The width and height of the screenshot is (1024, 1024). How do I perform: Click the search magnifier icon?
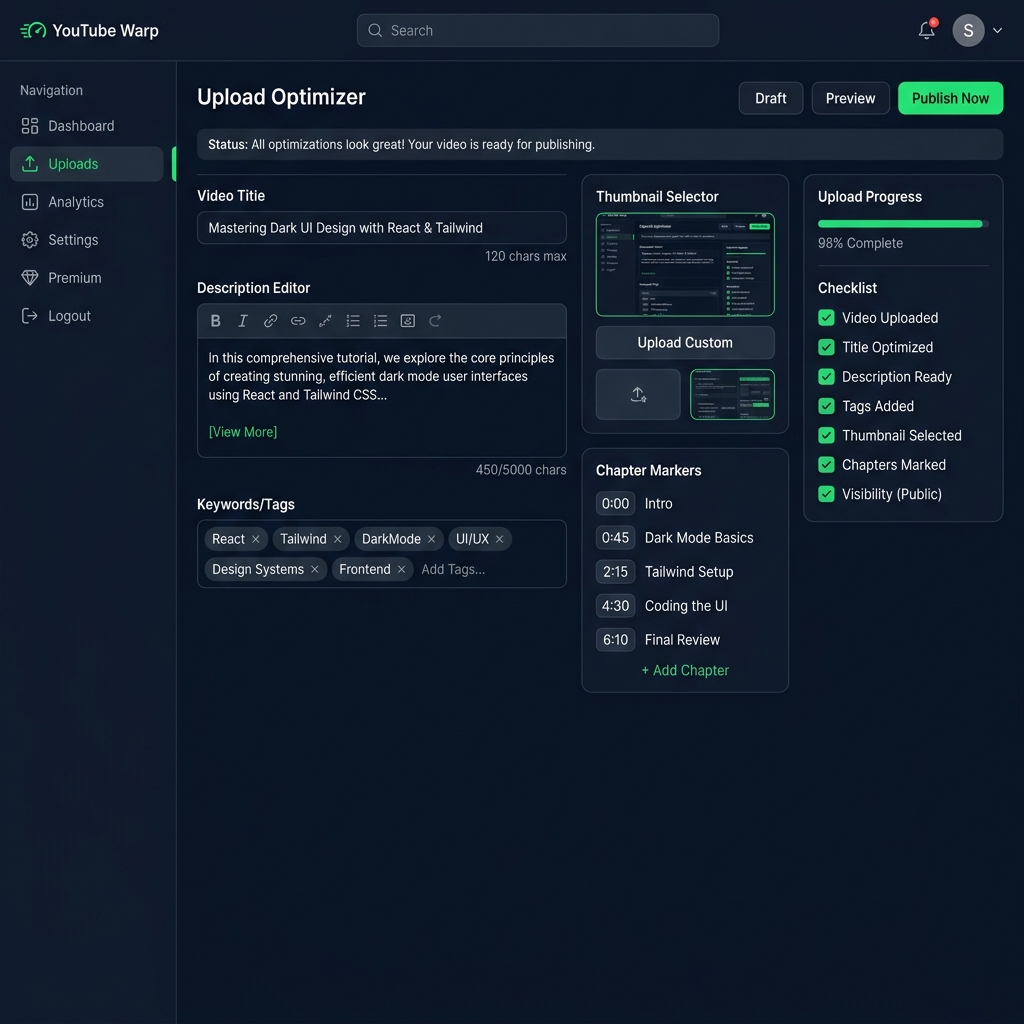point(375,31)
